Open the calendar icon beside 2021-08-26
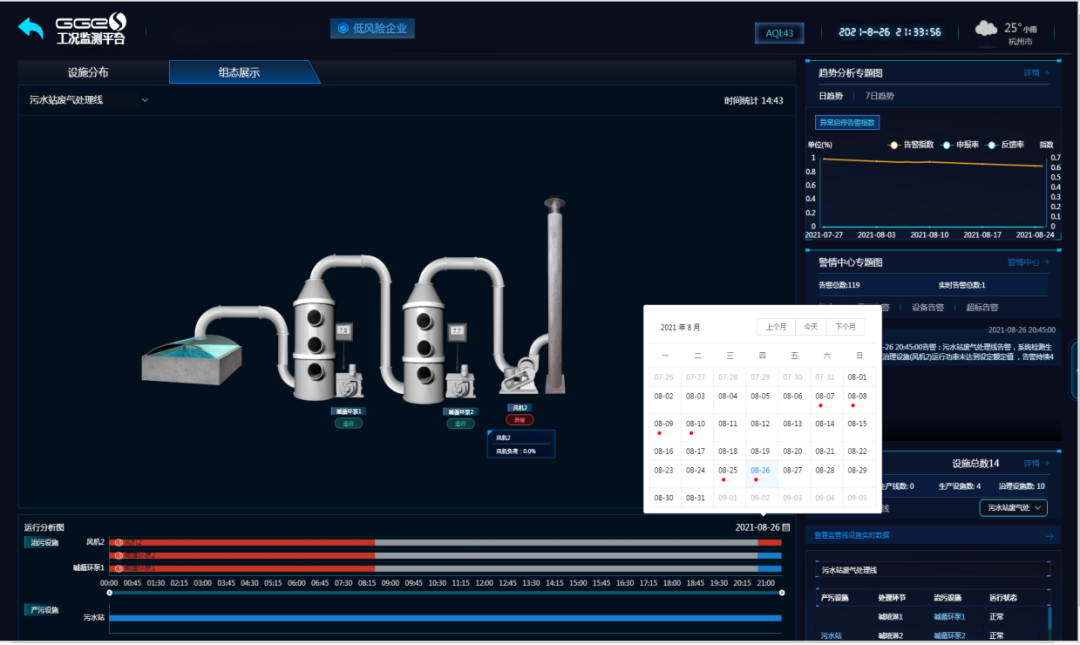This screenshot has height=645, width=1080. 786,527
